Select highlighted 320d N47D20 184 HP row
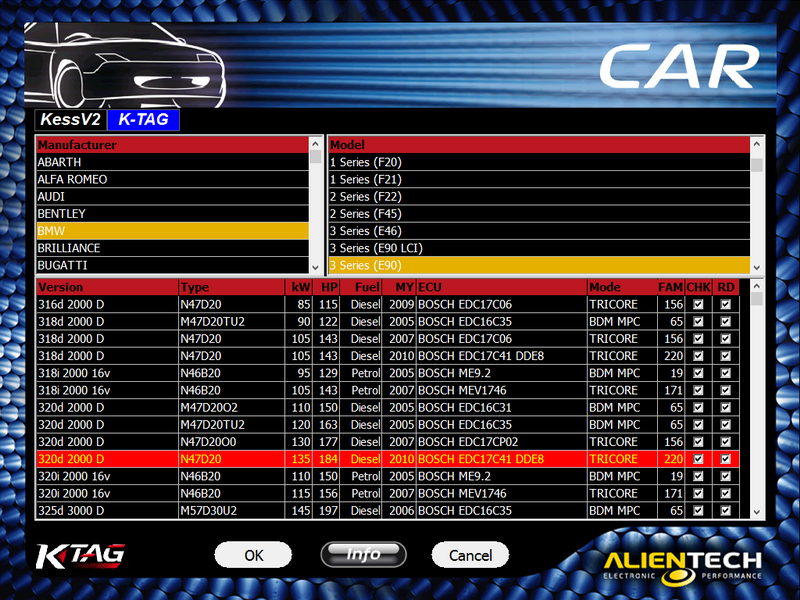800x600 pixels. click(x=388, y=459)
